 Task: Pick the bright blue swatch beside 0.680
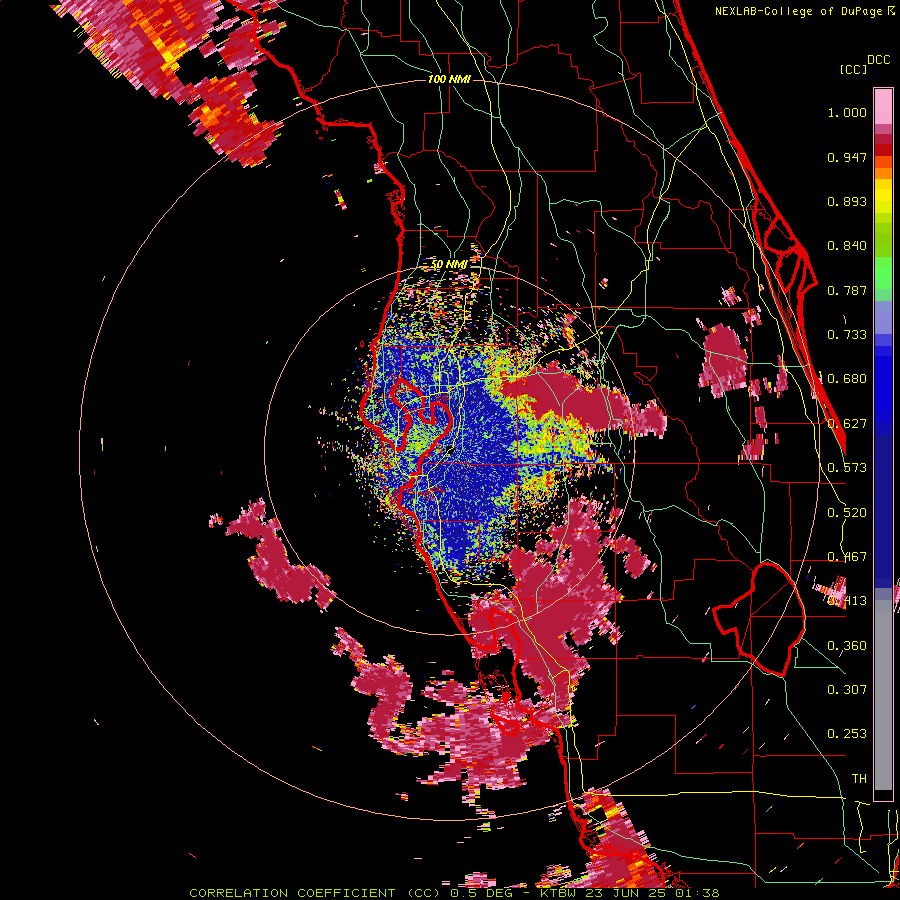(x=883, y=382)
